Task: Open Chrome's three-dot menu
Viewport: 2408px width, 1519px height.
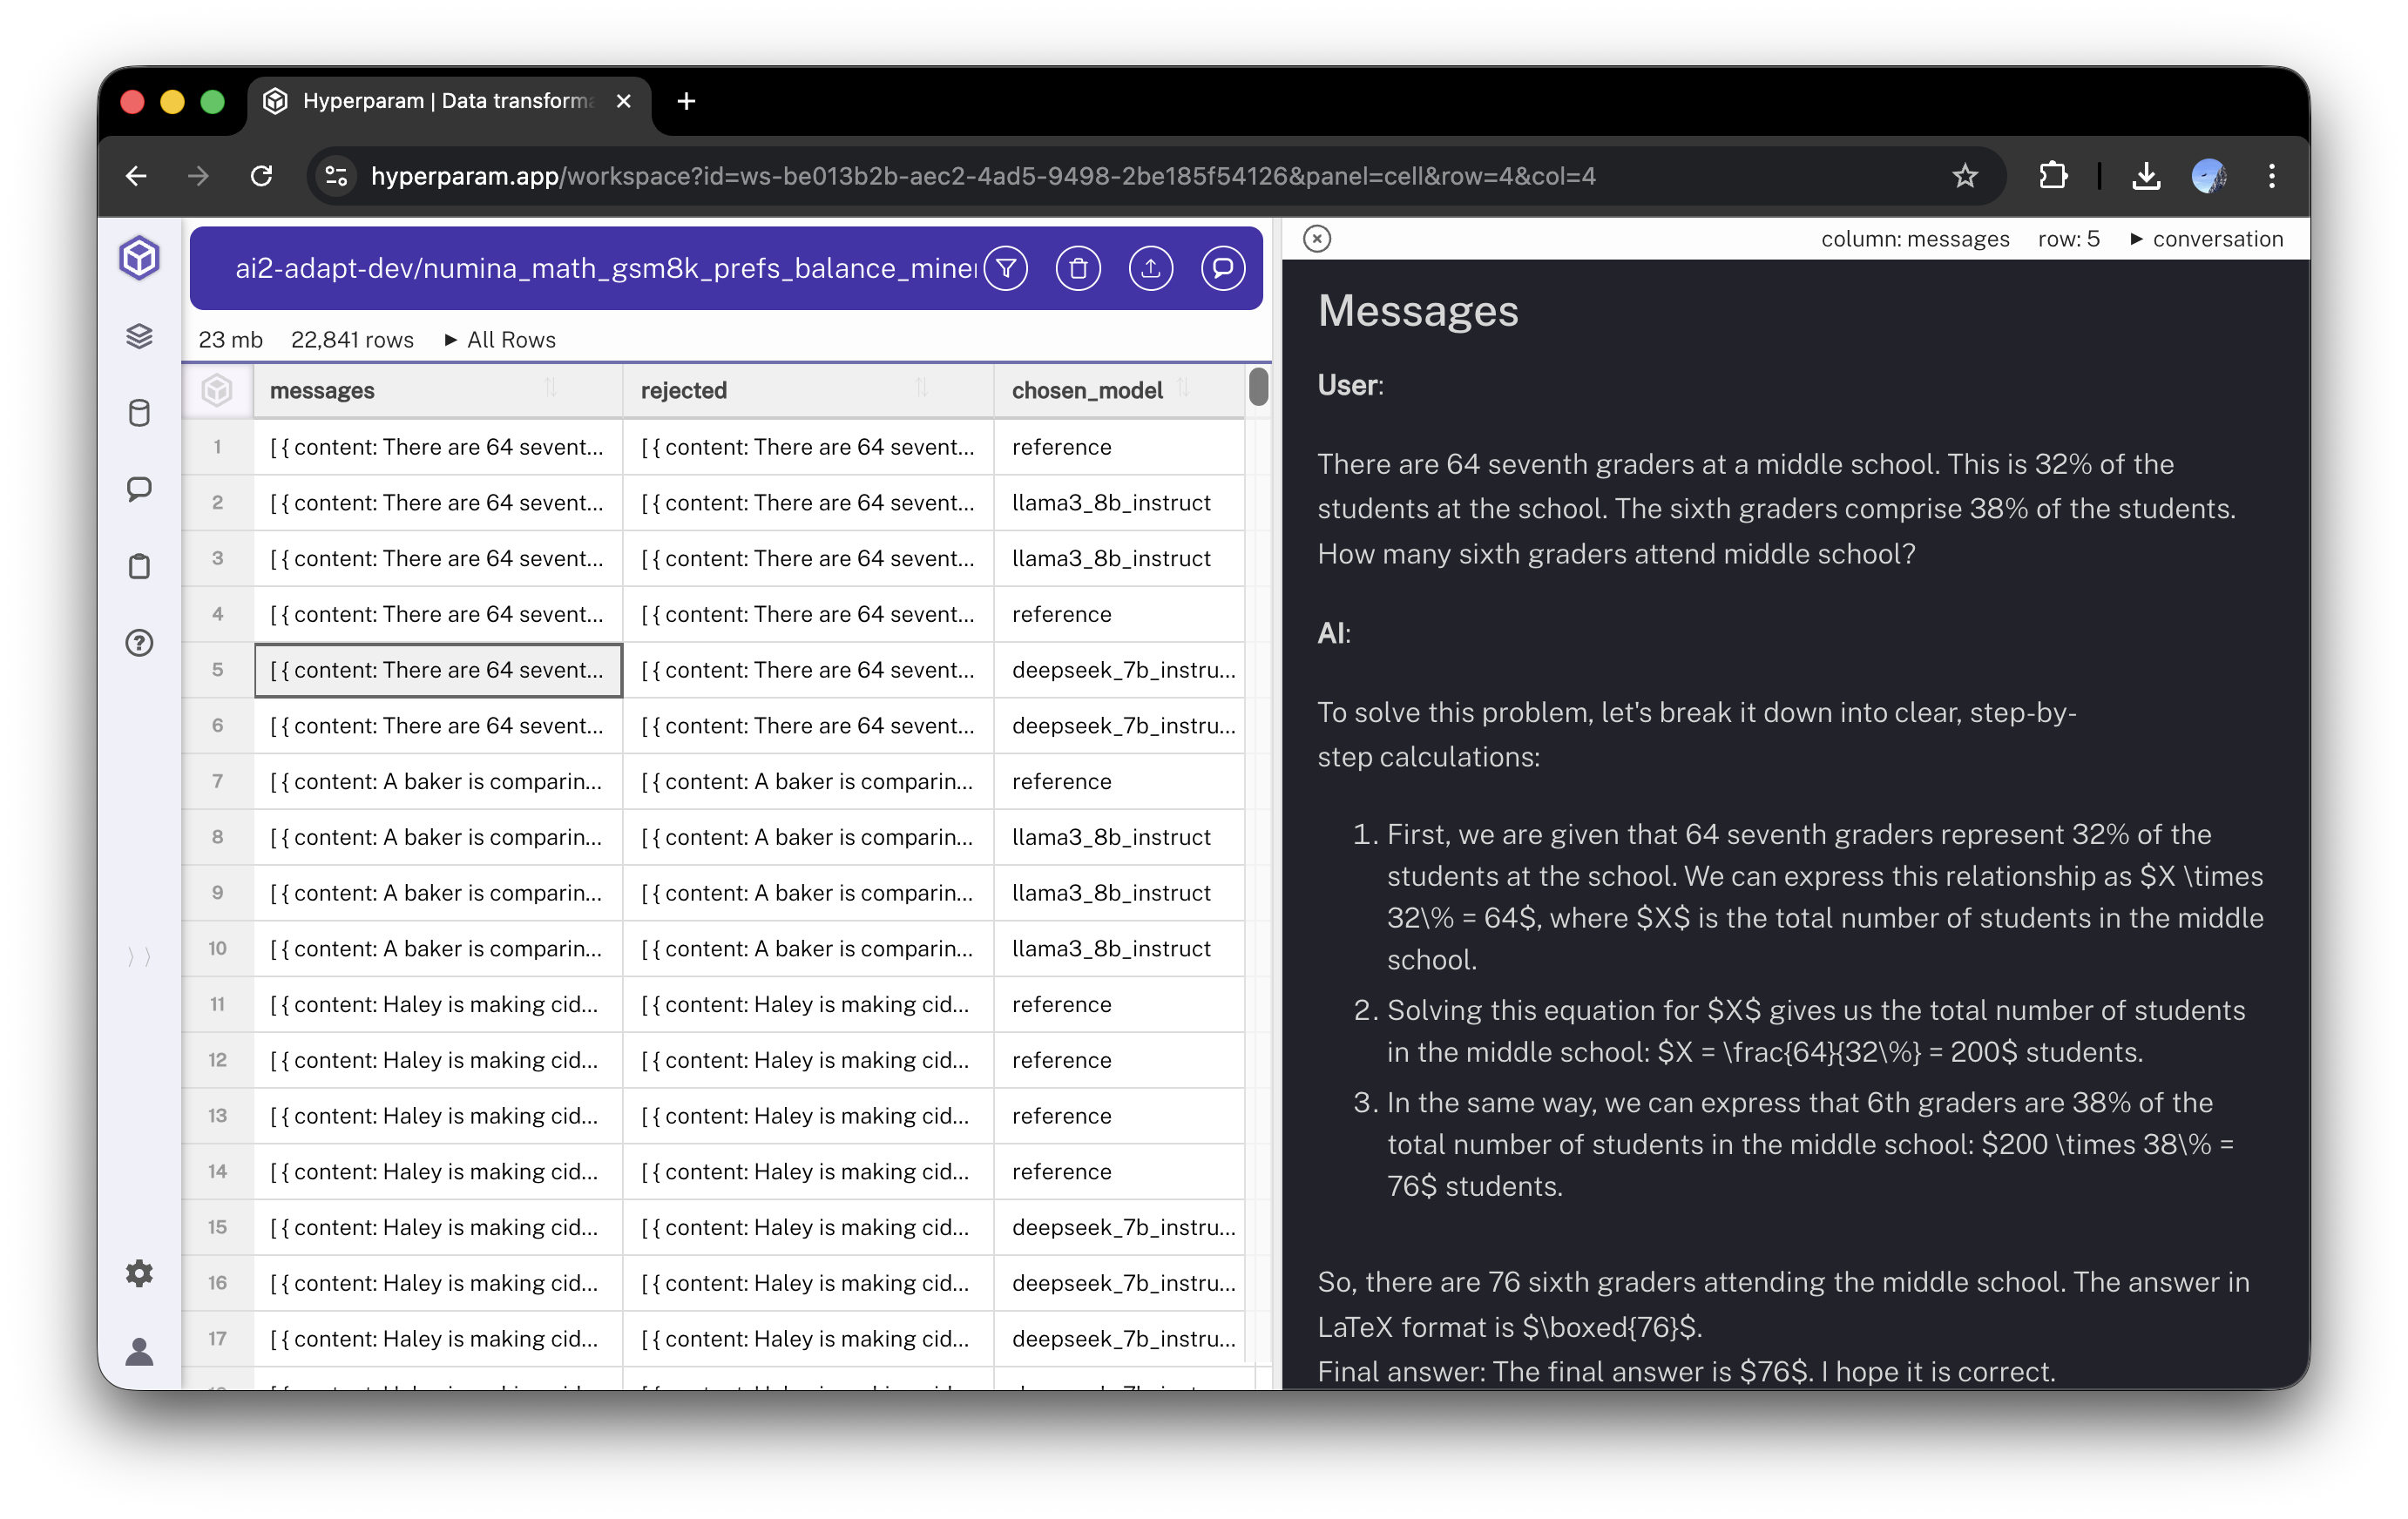Action: (x=2270, y=176)
